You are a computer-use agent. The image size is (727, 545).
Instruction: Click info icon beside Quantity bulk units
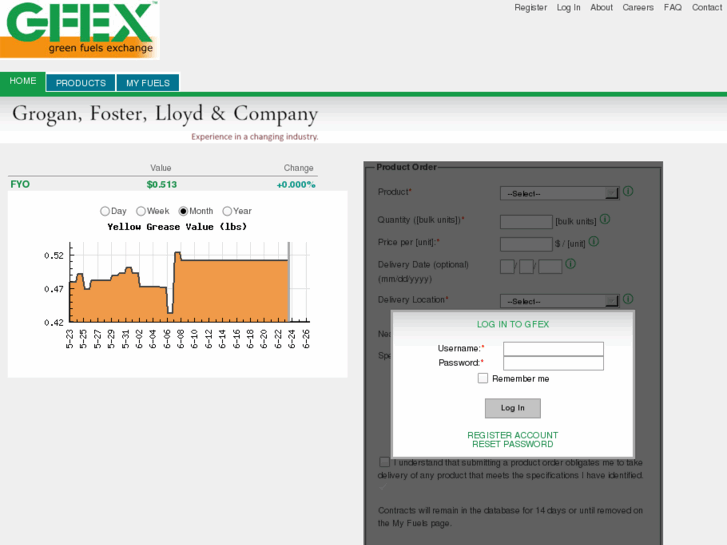click(605, 219)
